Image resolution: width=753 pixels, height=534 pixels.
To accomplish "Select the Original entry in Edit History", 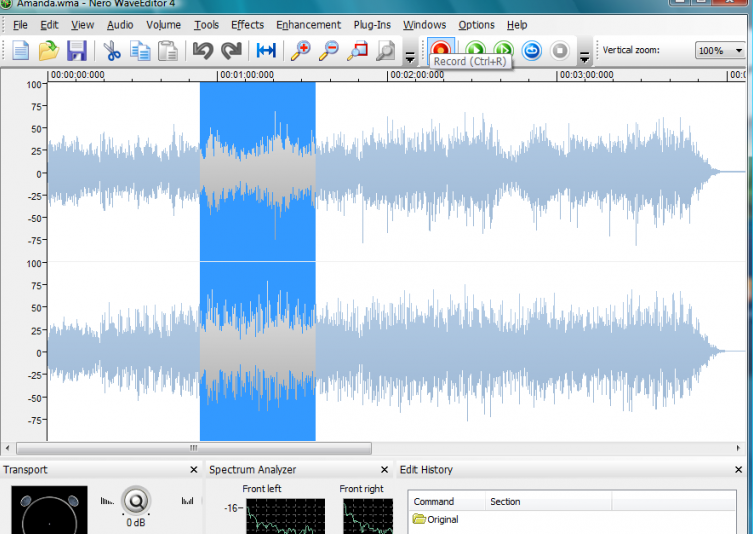I will pyautogui.click(x=436, y=520).
